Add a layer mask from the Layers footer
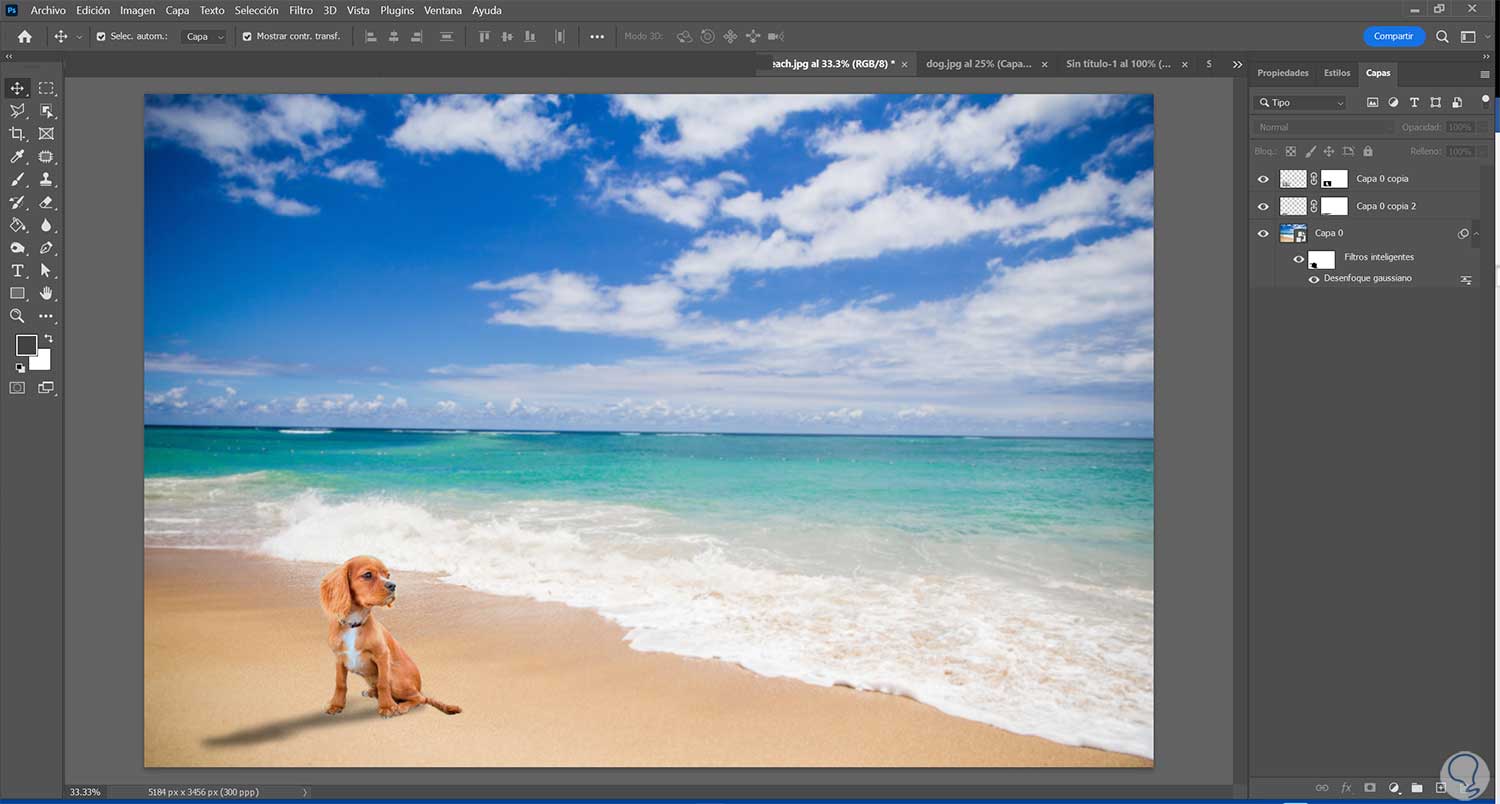The height and width of the screenshot is (804, 1500). [x=1370, y=788]
